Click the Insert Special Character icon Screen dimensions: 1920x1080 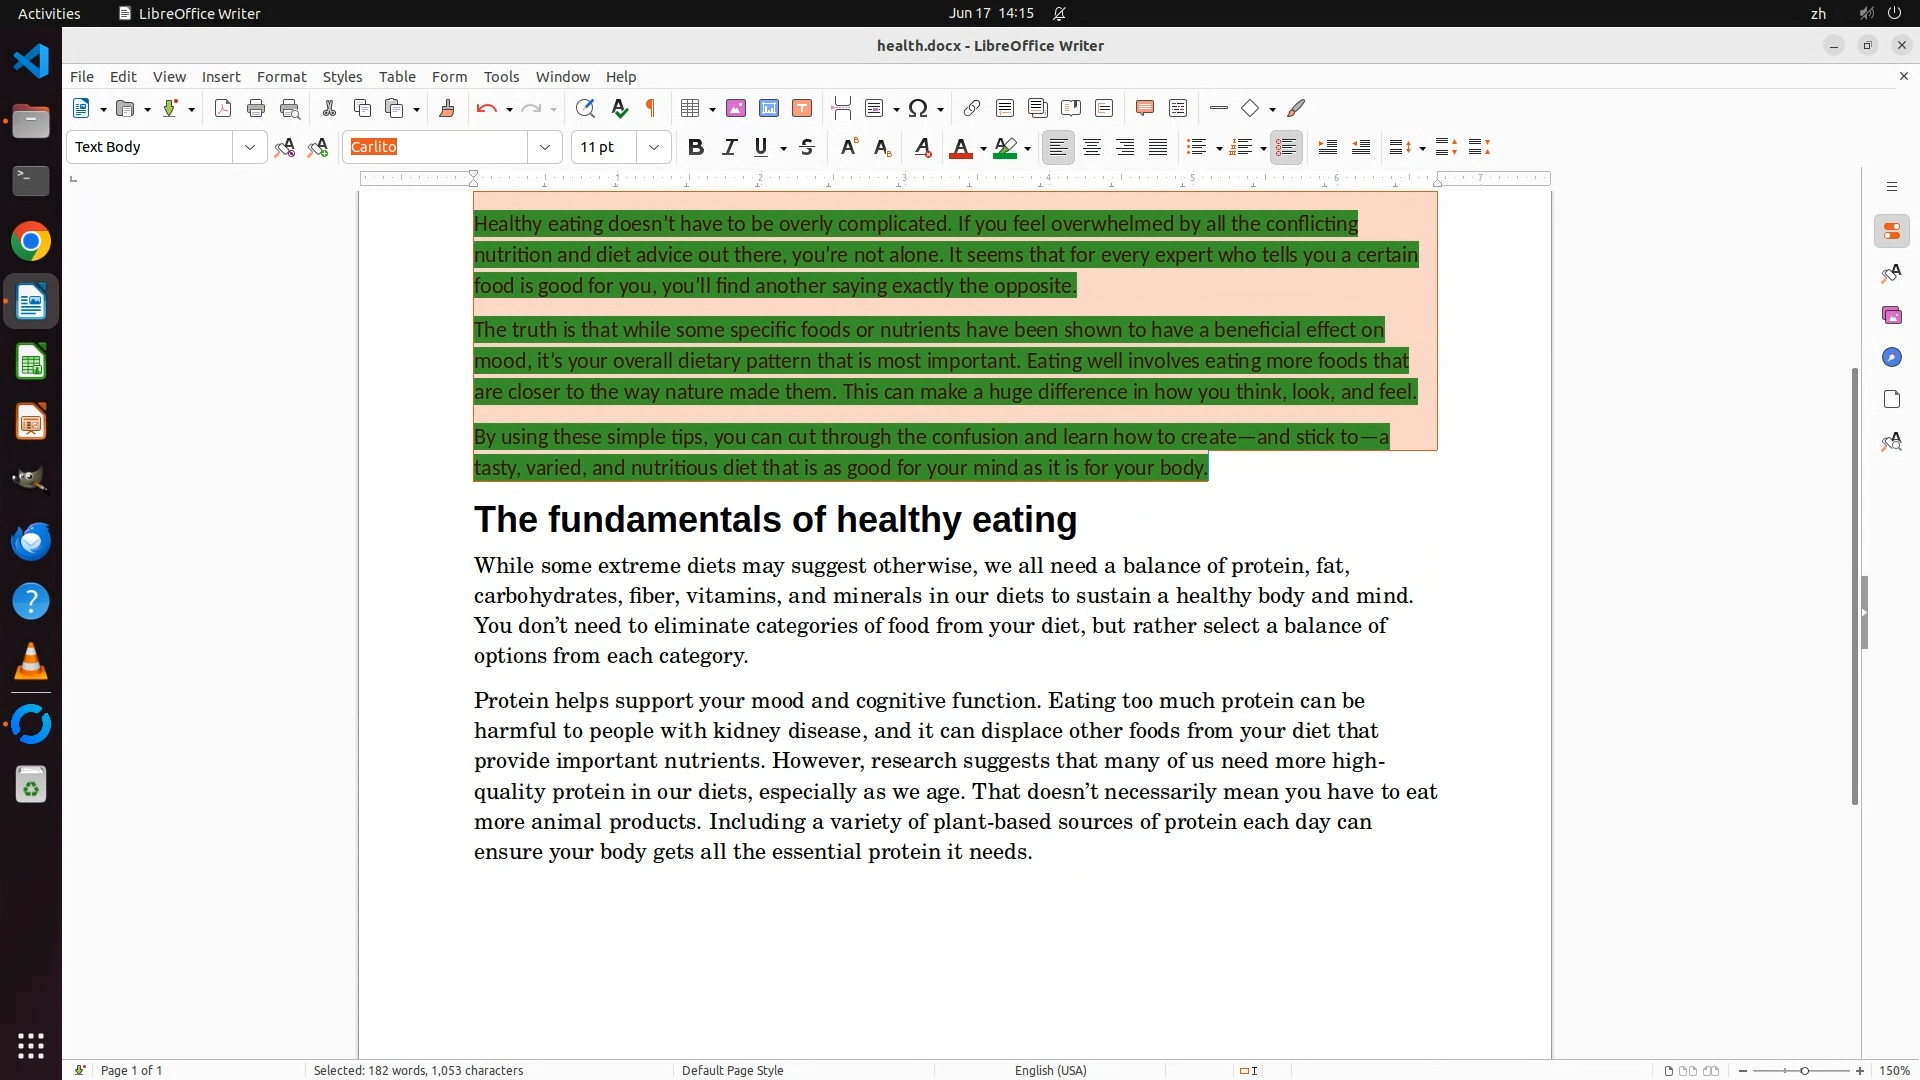pos(918,109)
